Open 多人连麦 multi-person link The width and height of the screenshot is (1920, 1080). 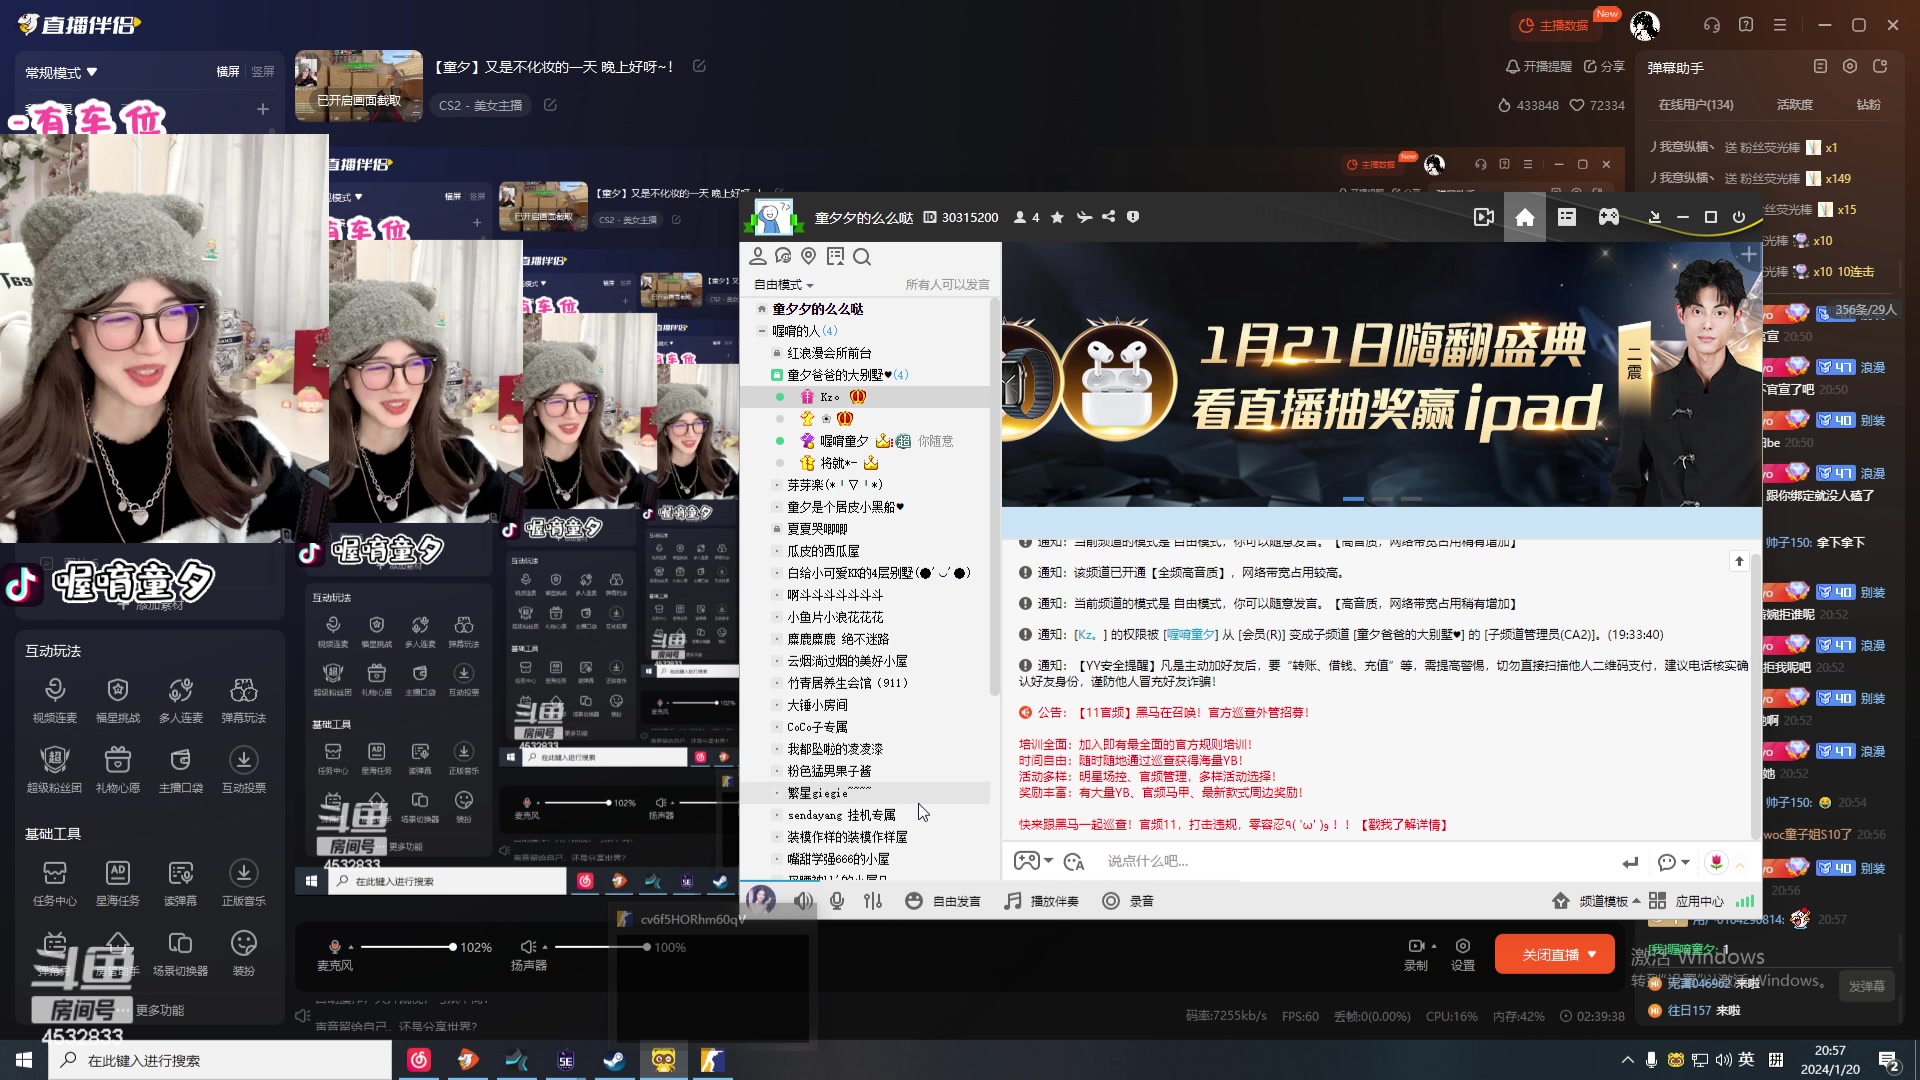coord(181,699)
